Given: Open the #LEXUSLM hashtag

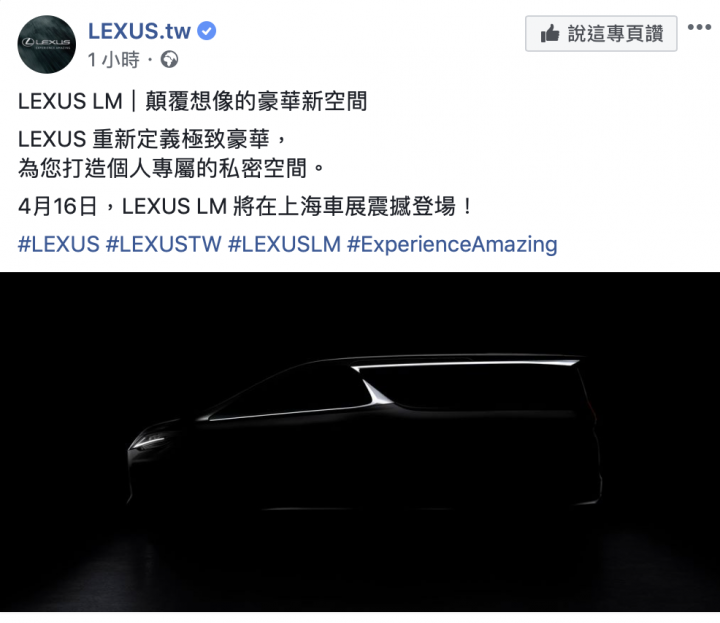Looking at the screenshot, I should [284, 244].
